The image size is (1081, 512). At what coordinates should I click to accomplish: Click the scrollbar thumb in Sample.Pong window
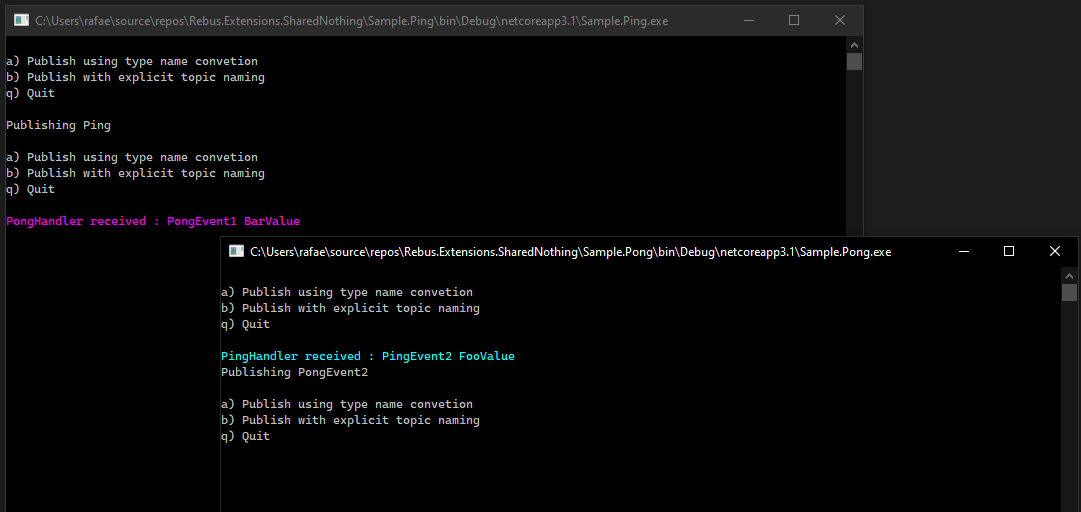1069,292
